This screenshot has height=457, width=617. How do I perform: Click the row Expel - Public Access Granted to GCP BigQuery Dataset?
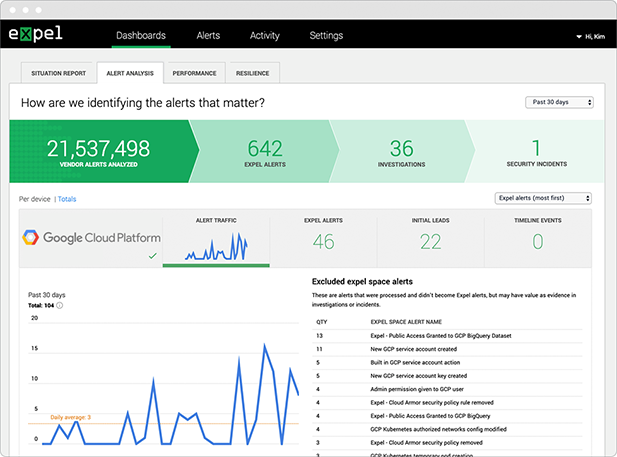click(447, 336)
